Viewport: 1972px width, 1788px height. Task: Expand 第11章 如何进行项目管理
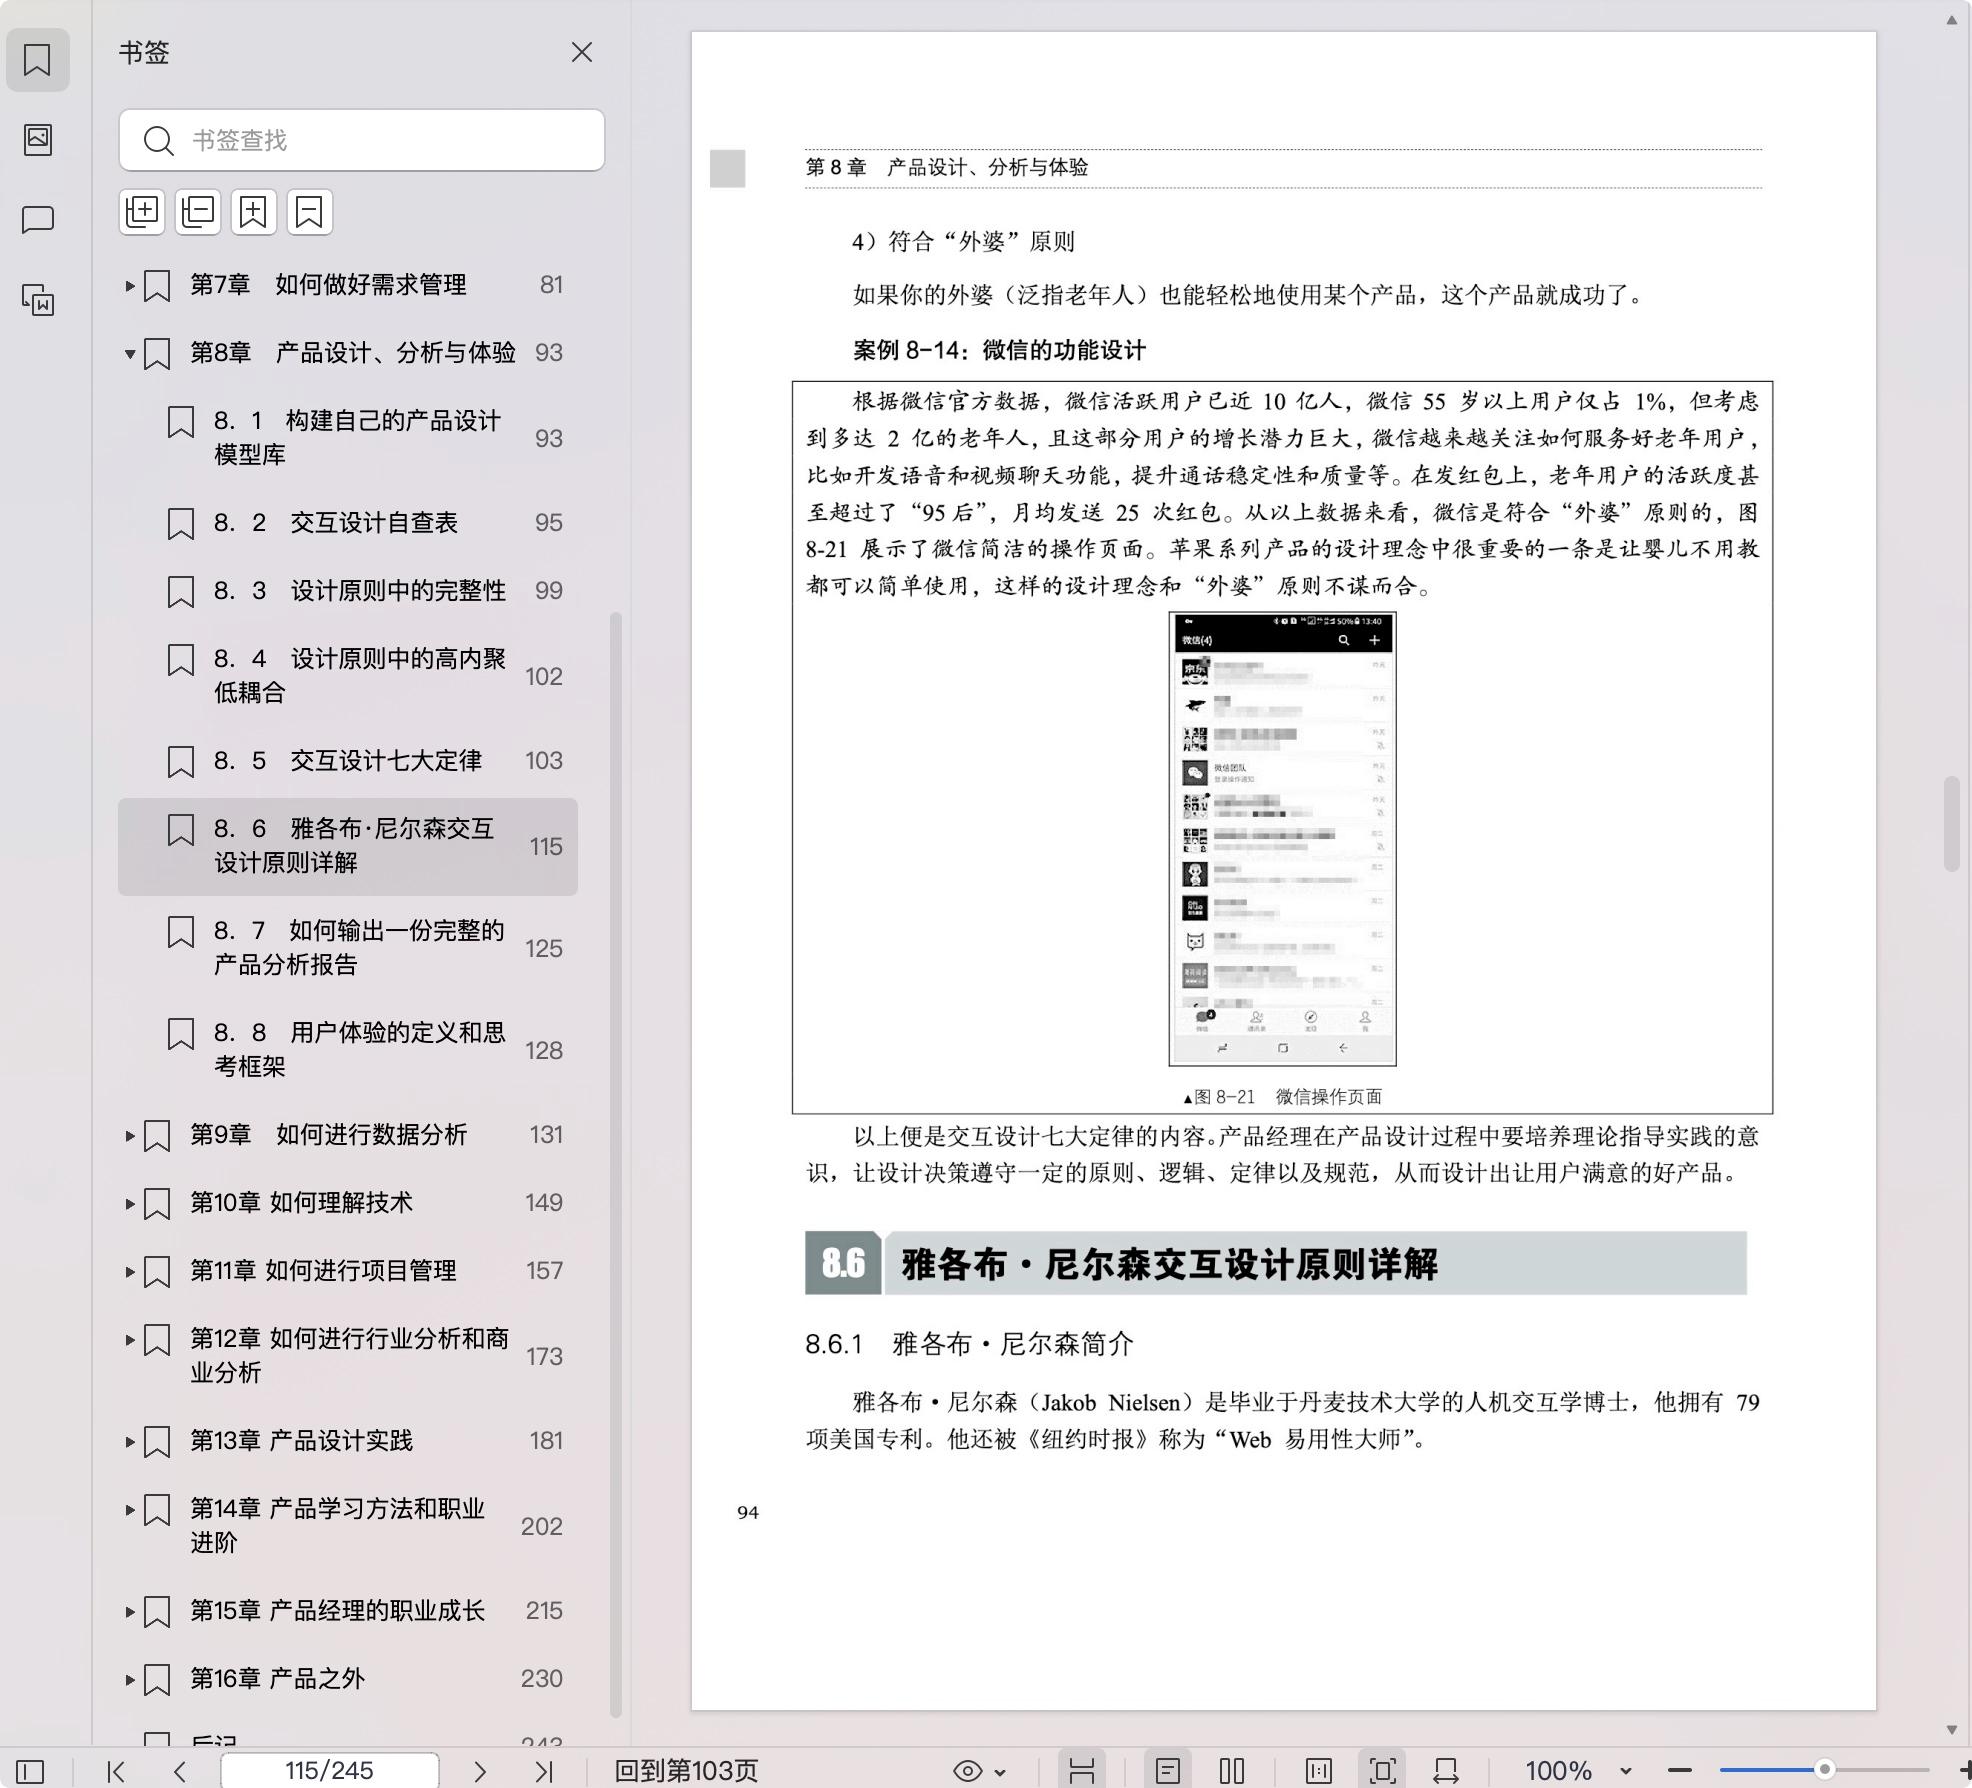(130, 1272)
